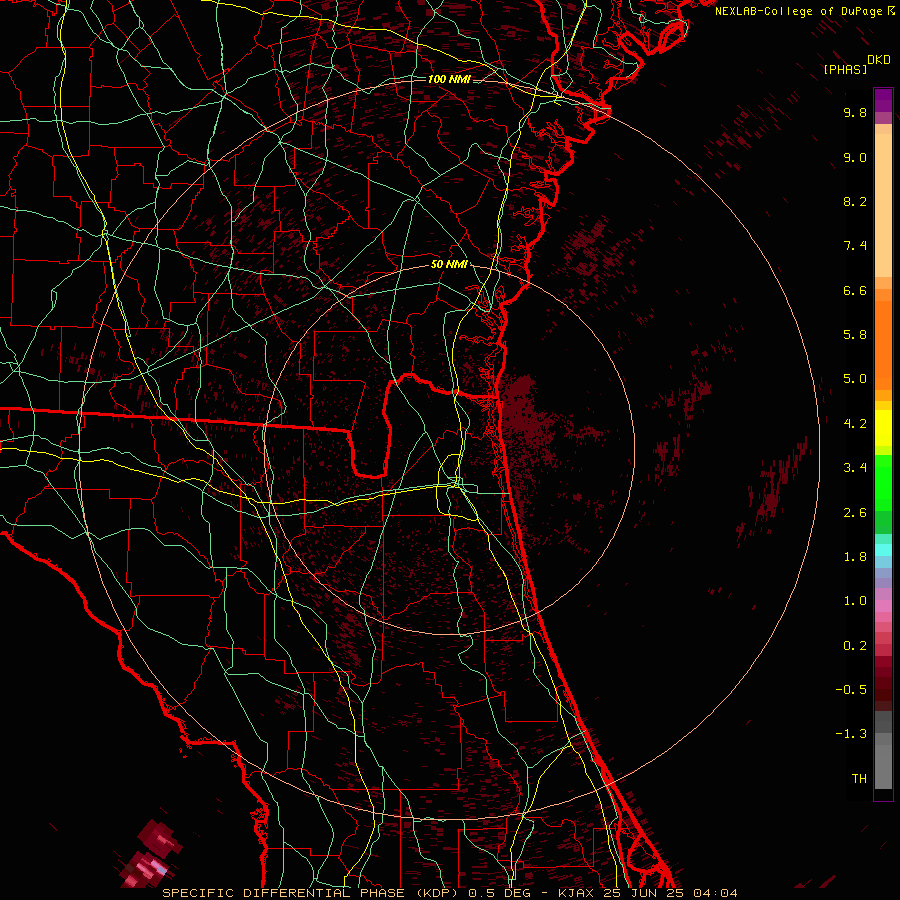Click the cyan color bar segment beside 1.8

coord(883,550)
